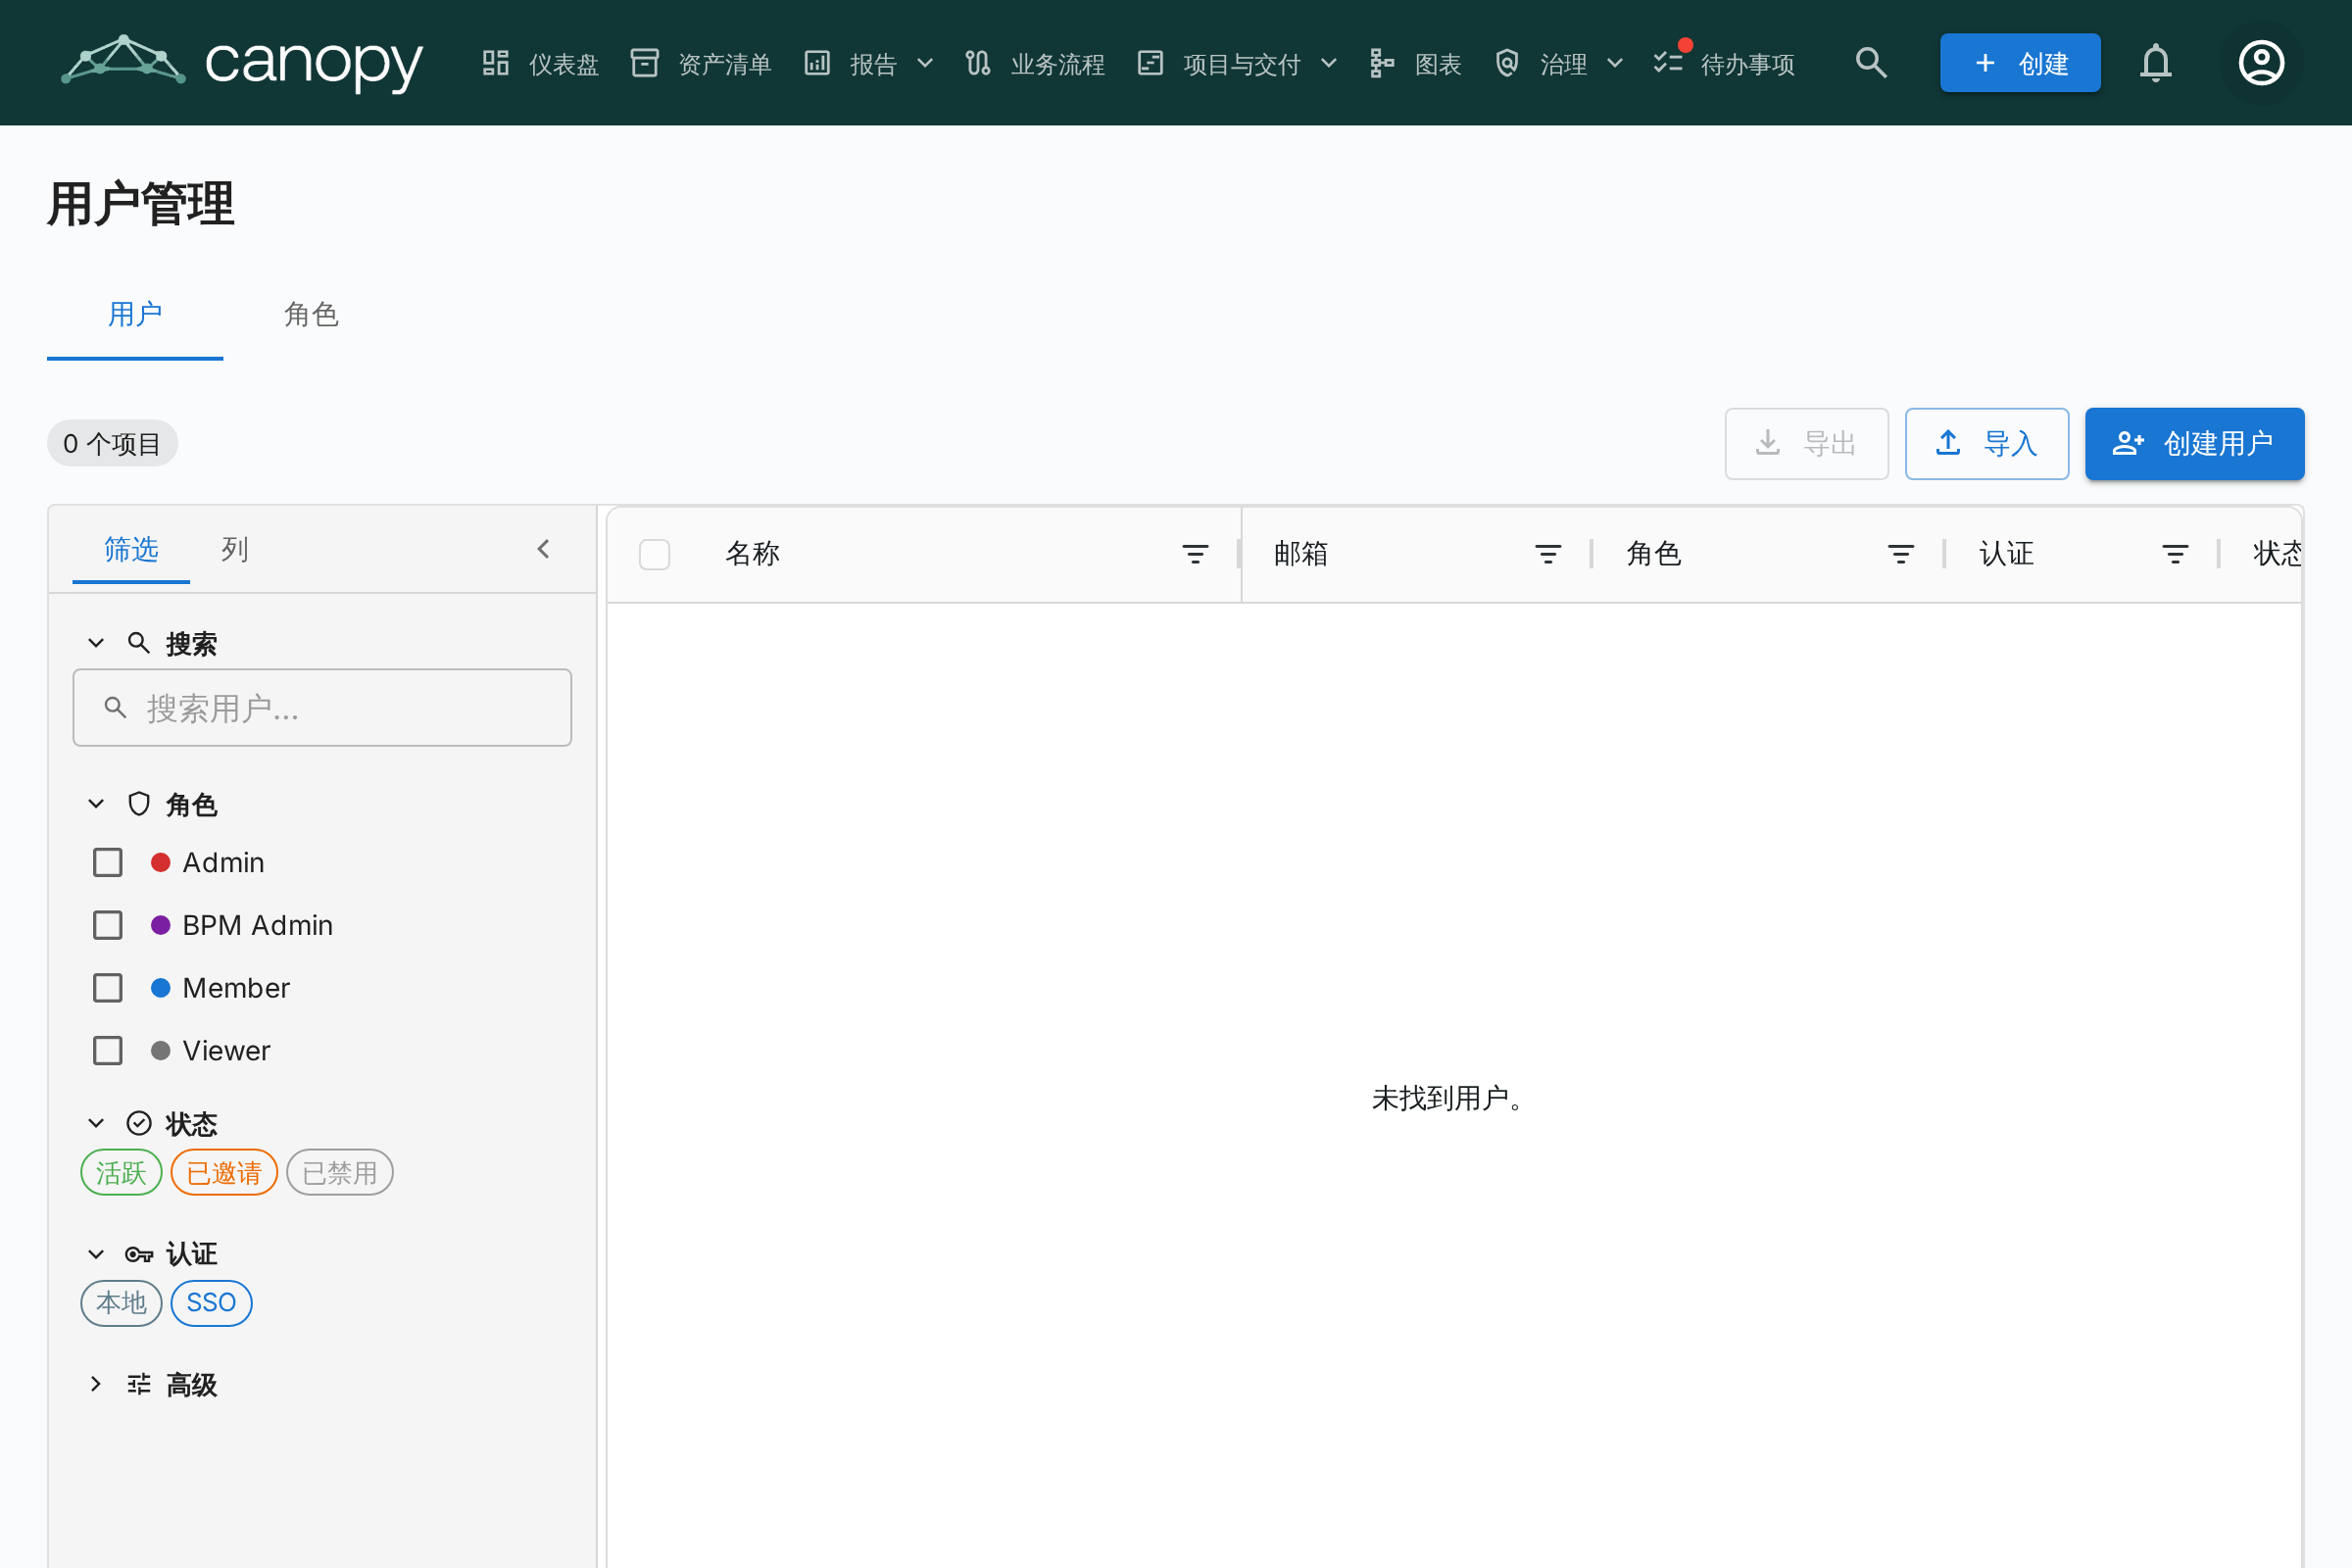2352x1568 pixels.
Task: Collapse the 角色 filter section chevron
Action: point(96,804)
